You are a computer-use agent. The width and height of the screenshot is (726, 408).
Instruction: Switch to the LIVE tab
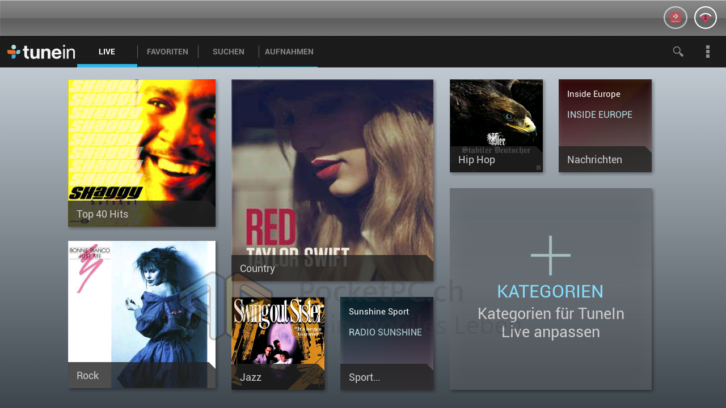tap(106, 52)
